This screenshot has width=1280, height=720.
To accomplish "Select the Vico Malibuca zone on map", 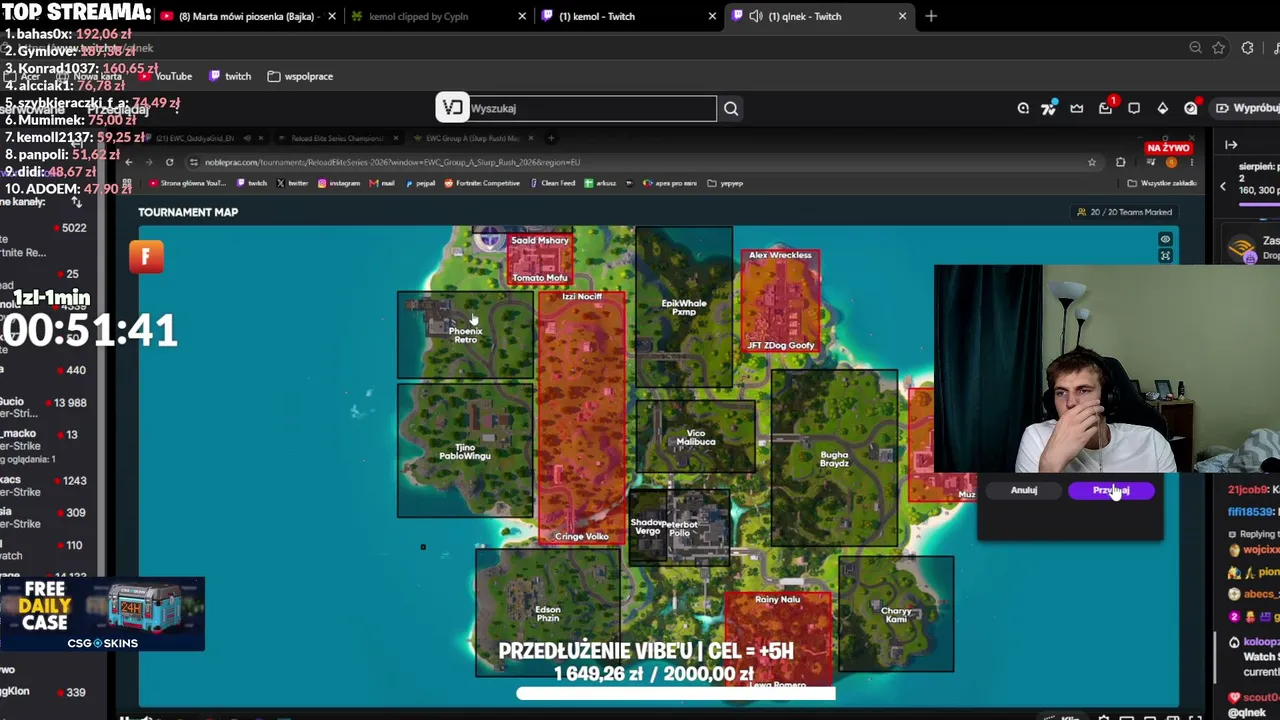I will tap(696, 438).
